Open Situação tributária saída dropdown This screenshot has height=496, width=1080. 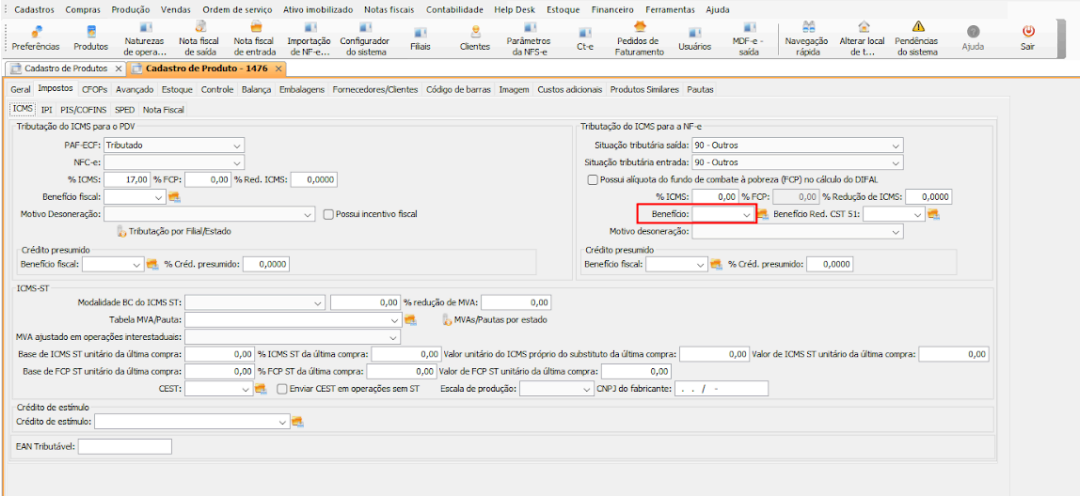(x=895, y=145)
